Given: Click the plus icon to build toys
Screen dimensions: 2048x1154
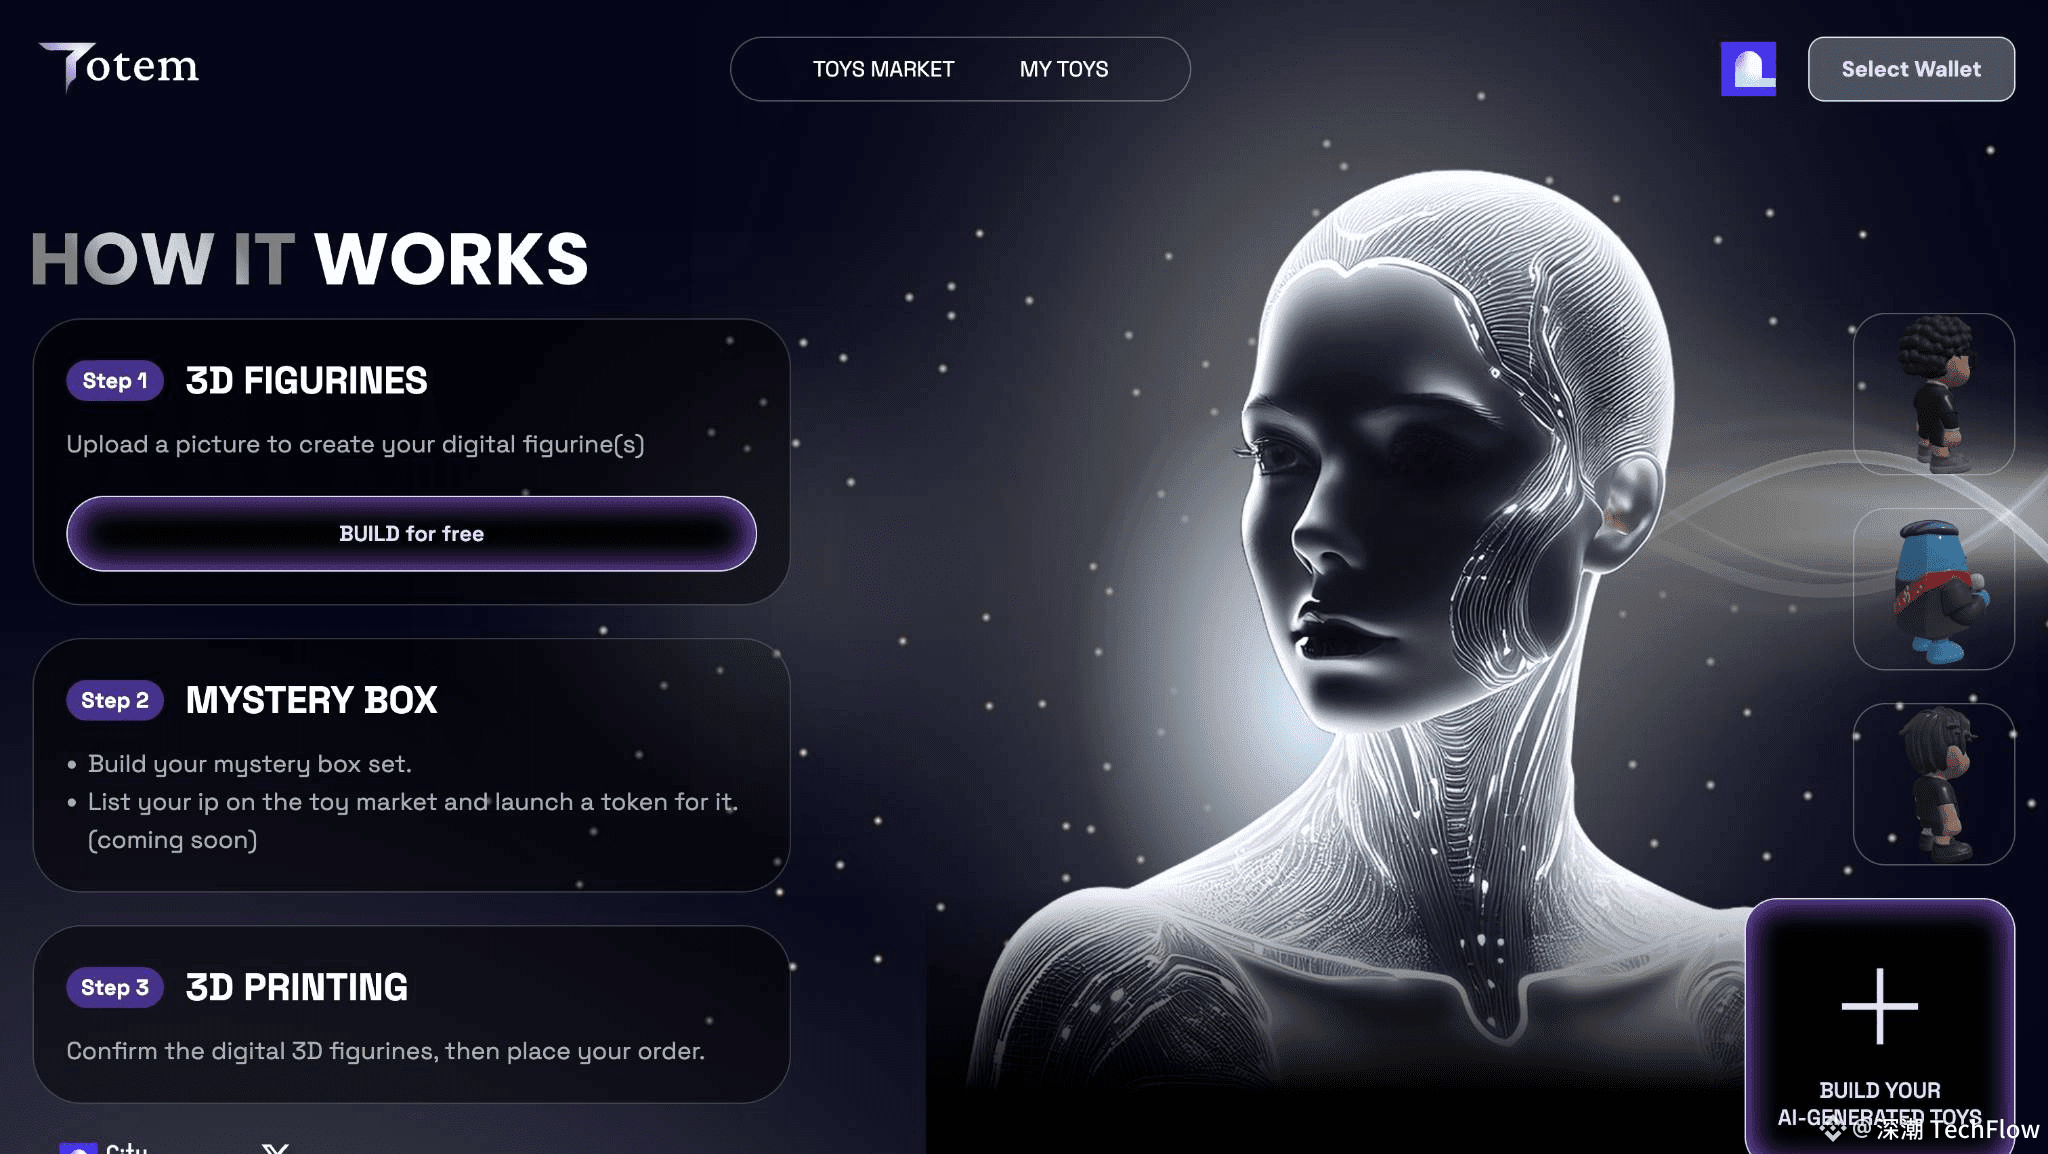Looking at the screenshot, I should [1879, 1006].
